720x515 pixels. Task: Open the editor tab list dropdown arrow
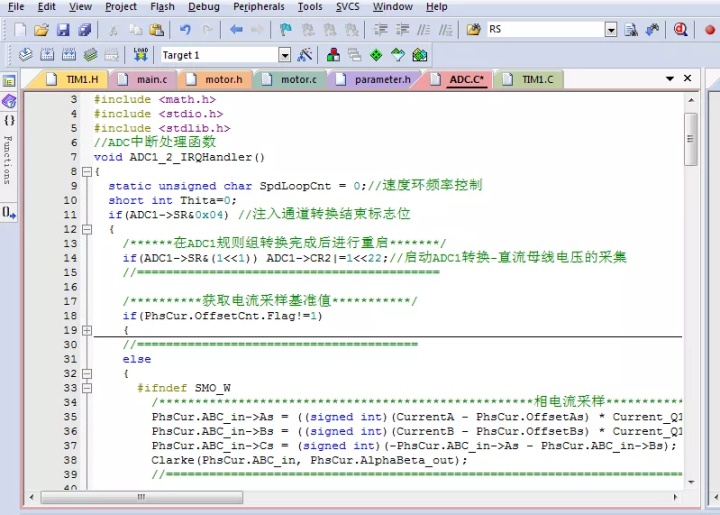click(x=670, y=78)
